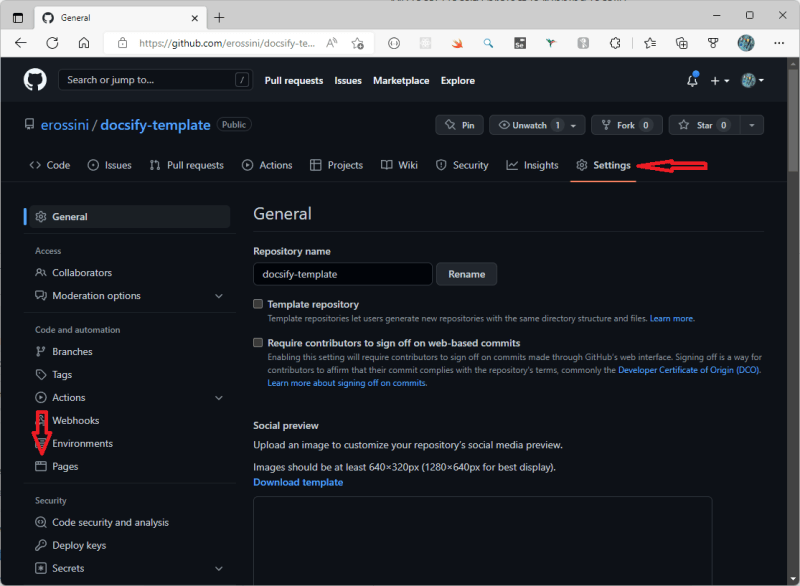Viewport: 800px width, 586px height.
Task: Open the user avatar menu
Action: tap(752, 80)
